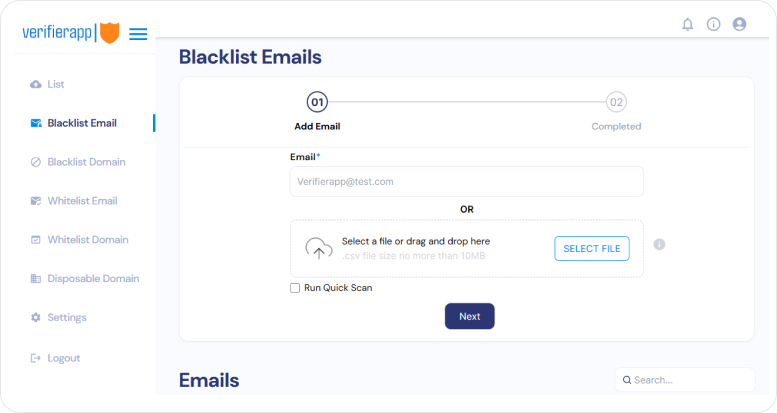The height and width of the screenshot is (413, 777).
Task: Click the Email input field
Action: click(x=466, y=181)
